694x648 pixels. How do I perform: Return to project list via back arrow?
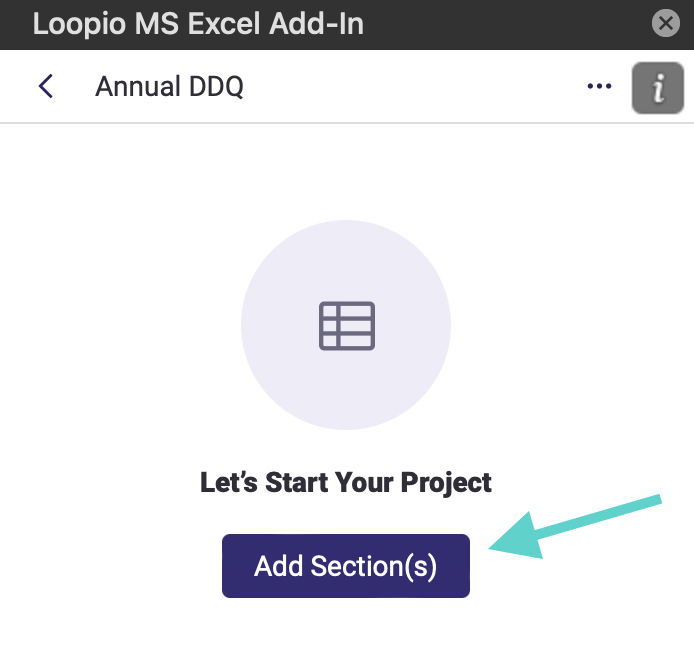46,86
